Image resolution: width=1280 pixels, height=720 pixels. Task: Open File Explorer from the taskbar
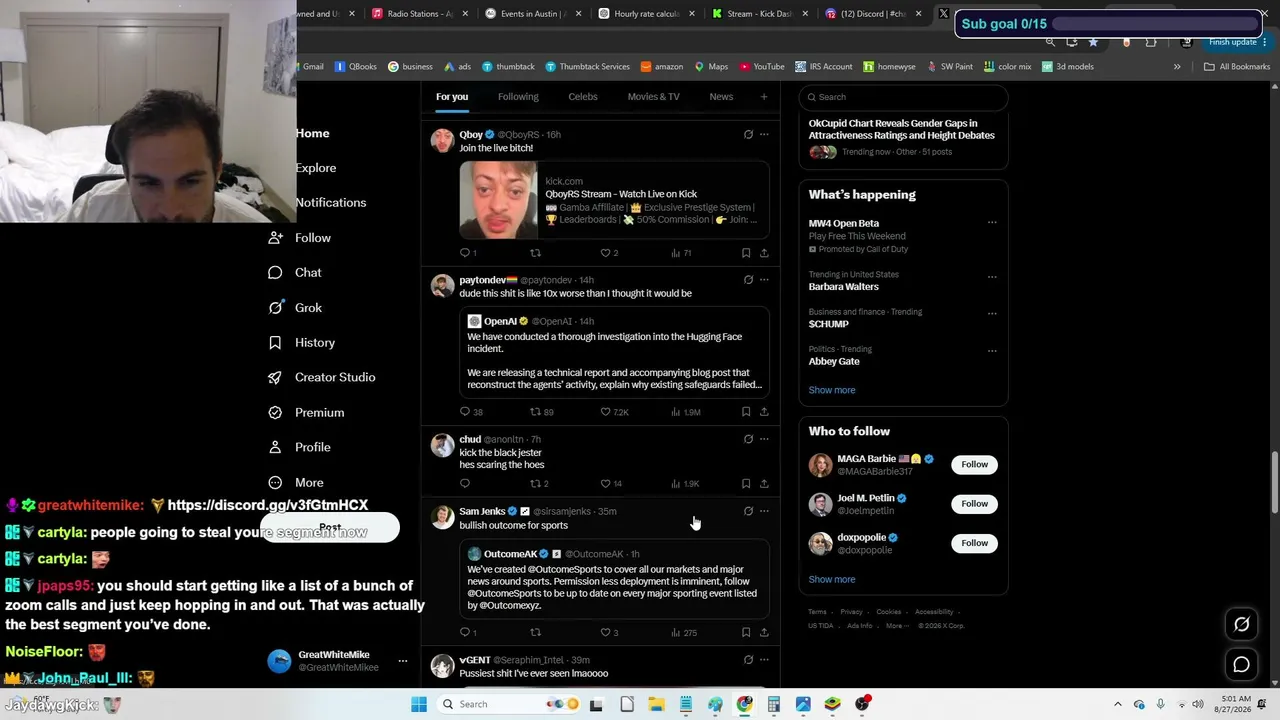(x=656, y=704)
